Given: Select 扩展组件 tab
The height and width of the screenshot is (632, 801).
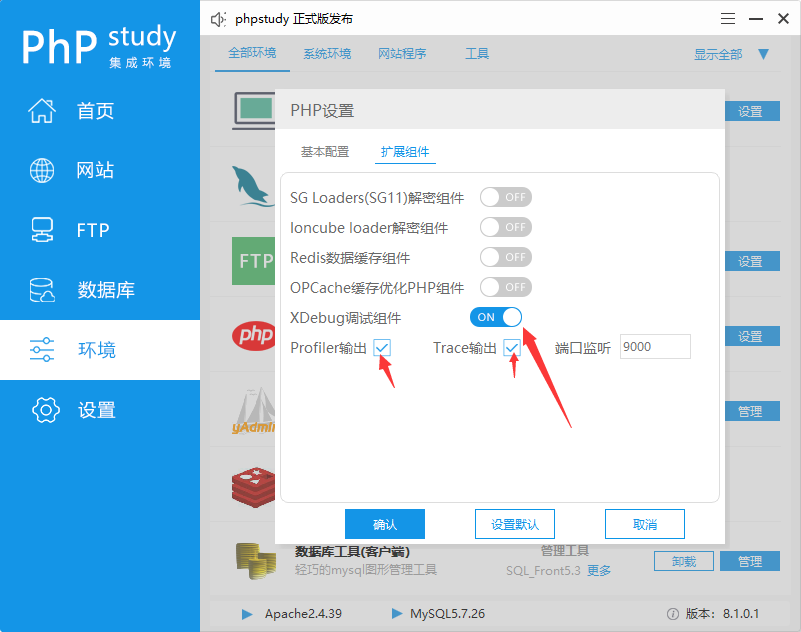Looking at the screenshot, I should (405, 152).
